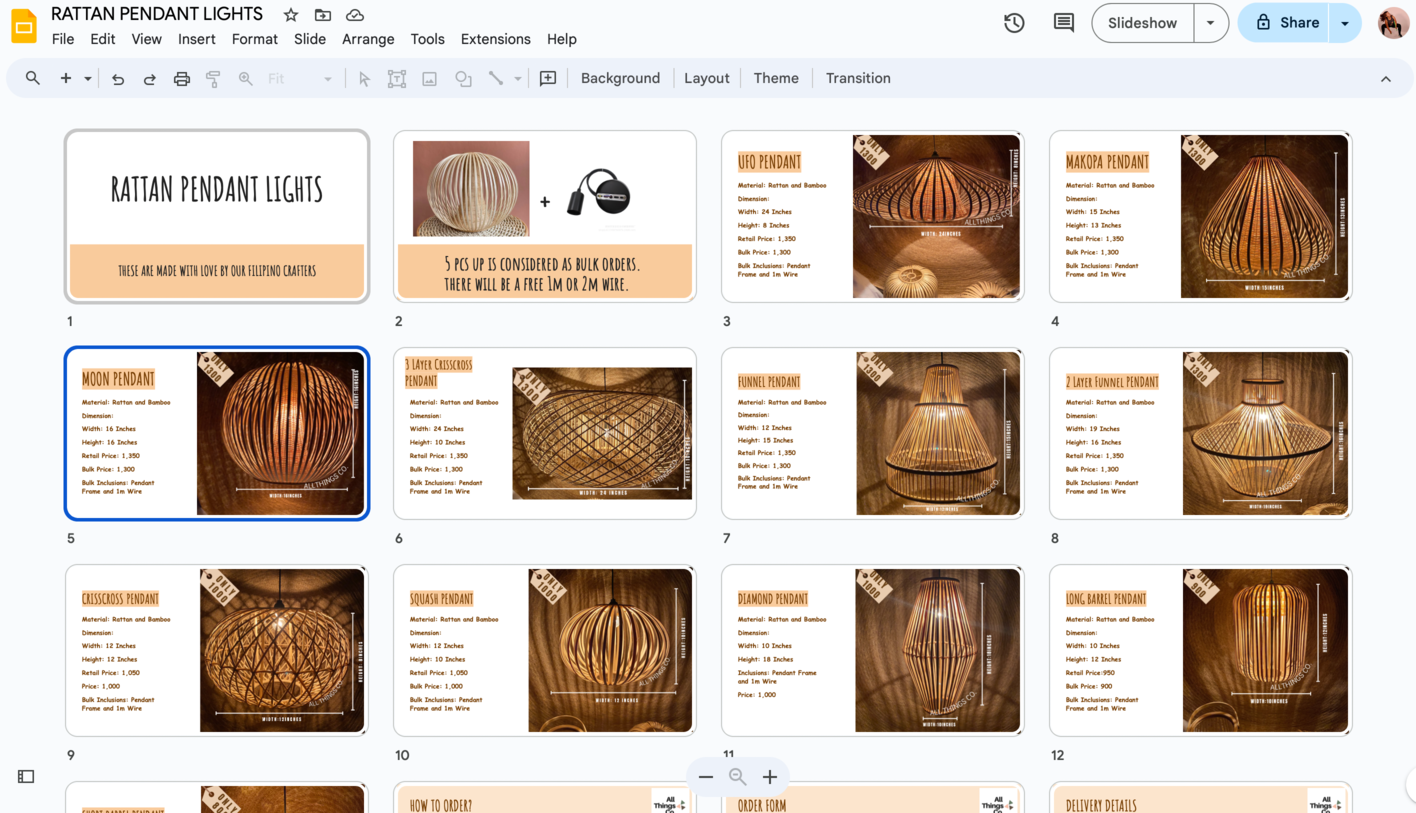
Task: Print the presentation
Action: [182, 78]
